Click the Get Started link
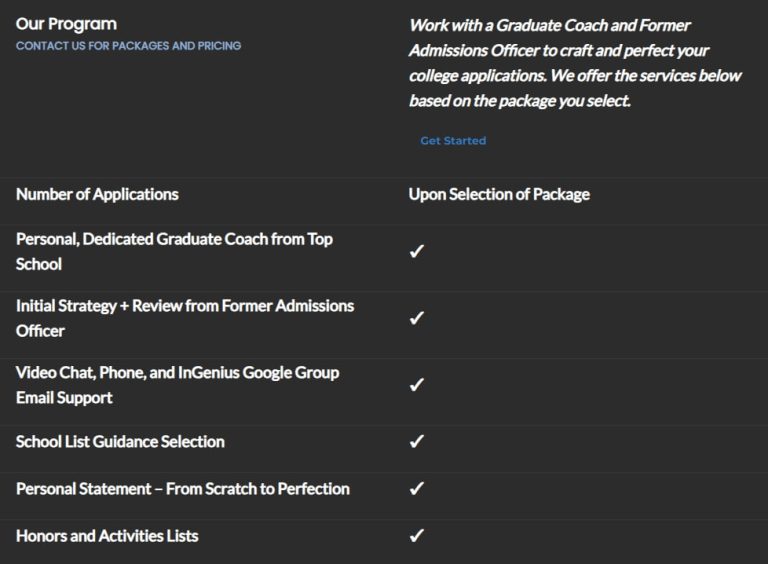This screenshot has width=768, height=564. coord(453,141)
